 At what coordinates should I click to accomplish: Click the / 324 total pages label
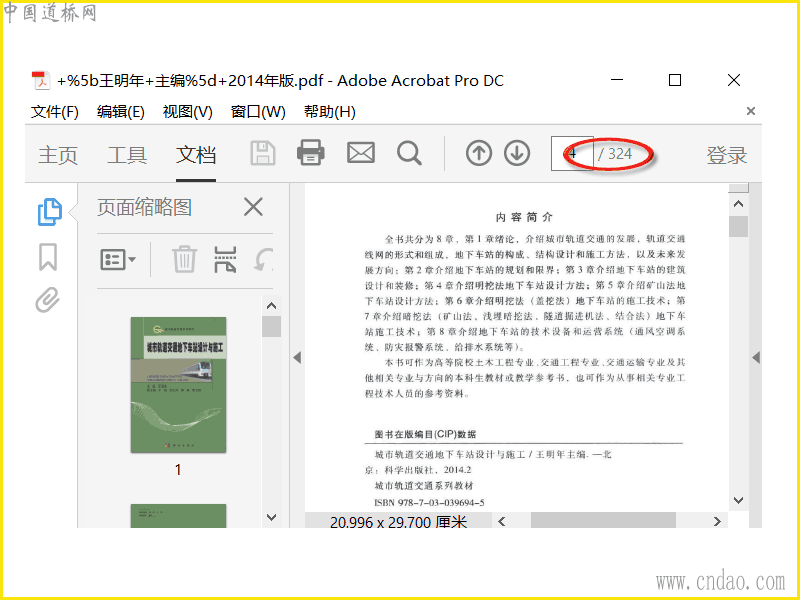pyautogui.click(x=615, y=154)
